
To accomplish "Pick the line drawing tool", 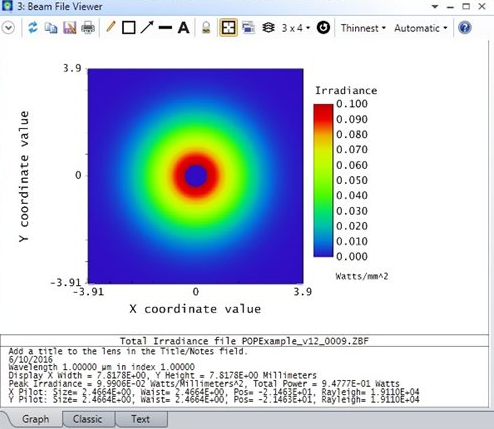I will tap(165, 28).
